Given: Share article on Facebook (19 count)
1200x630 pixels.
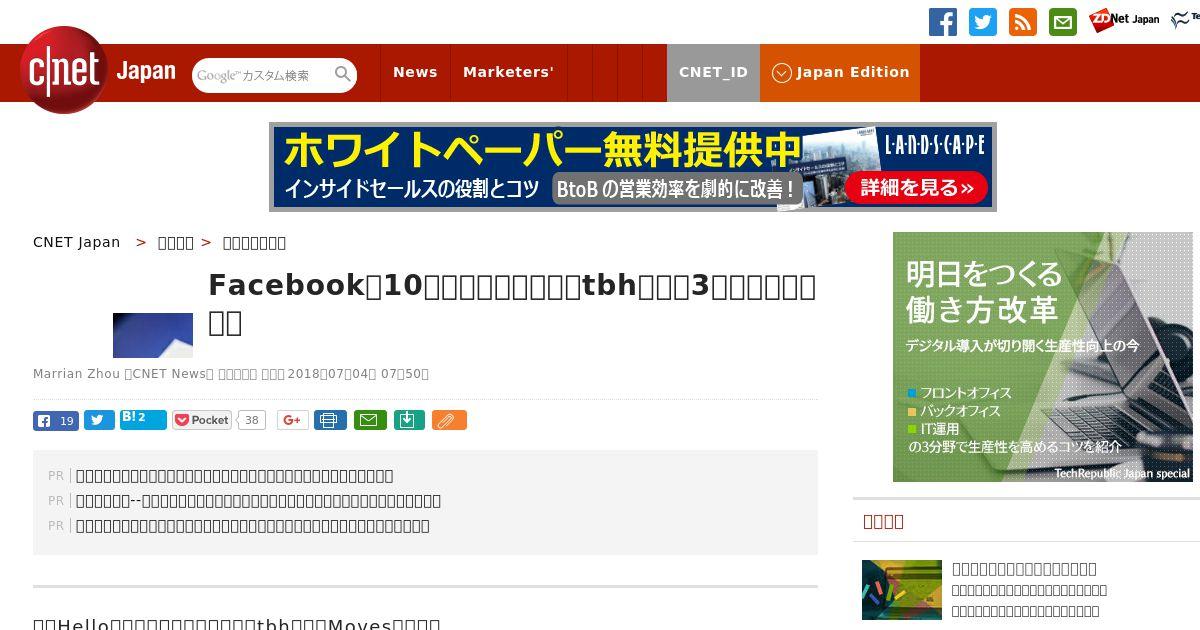Looking at the screenshot, I should point(56,420).
